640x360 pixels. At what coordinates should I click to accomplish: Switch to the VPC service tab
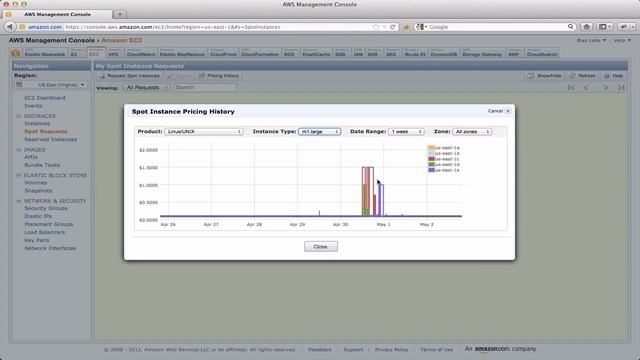(114, 53)
